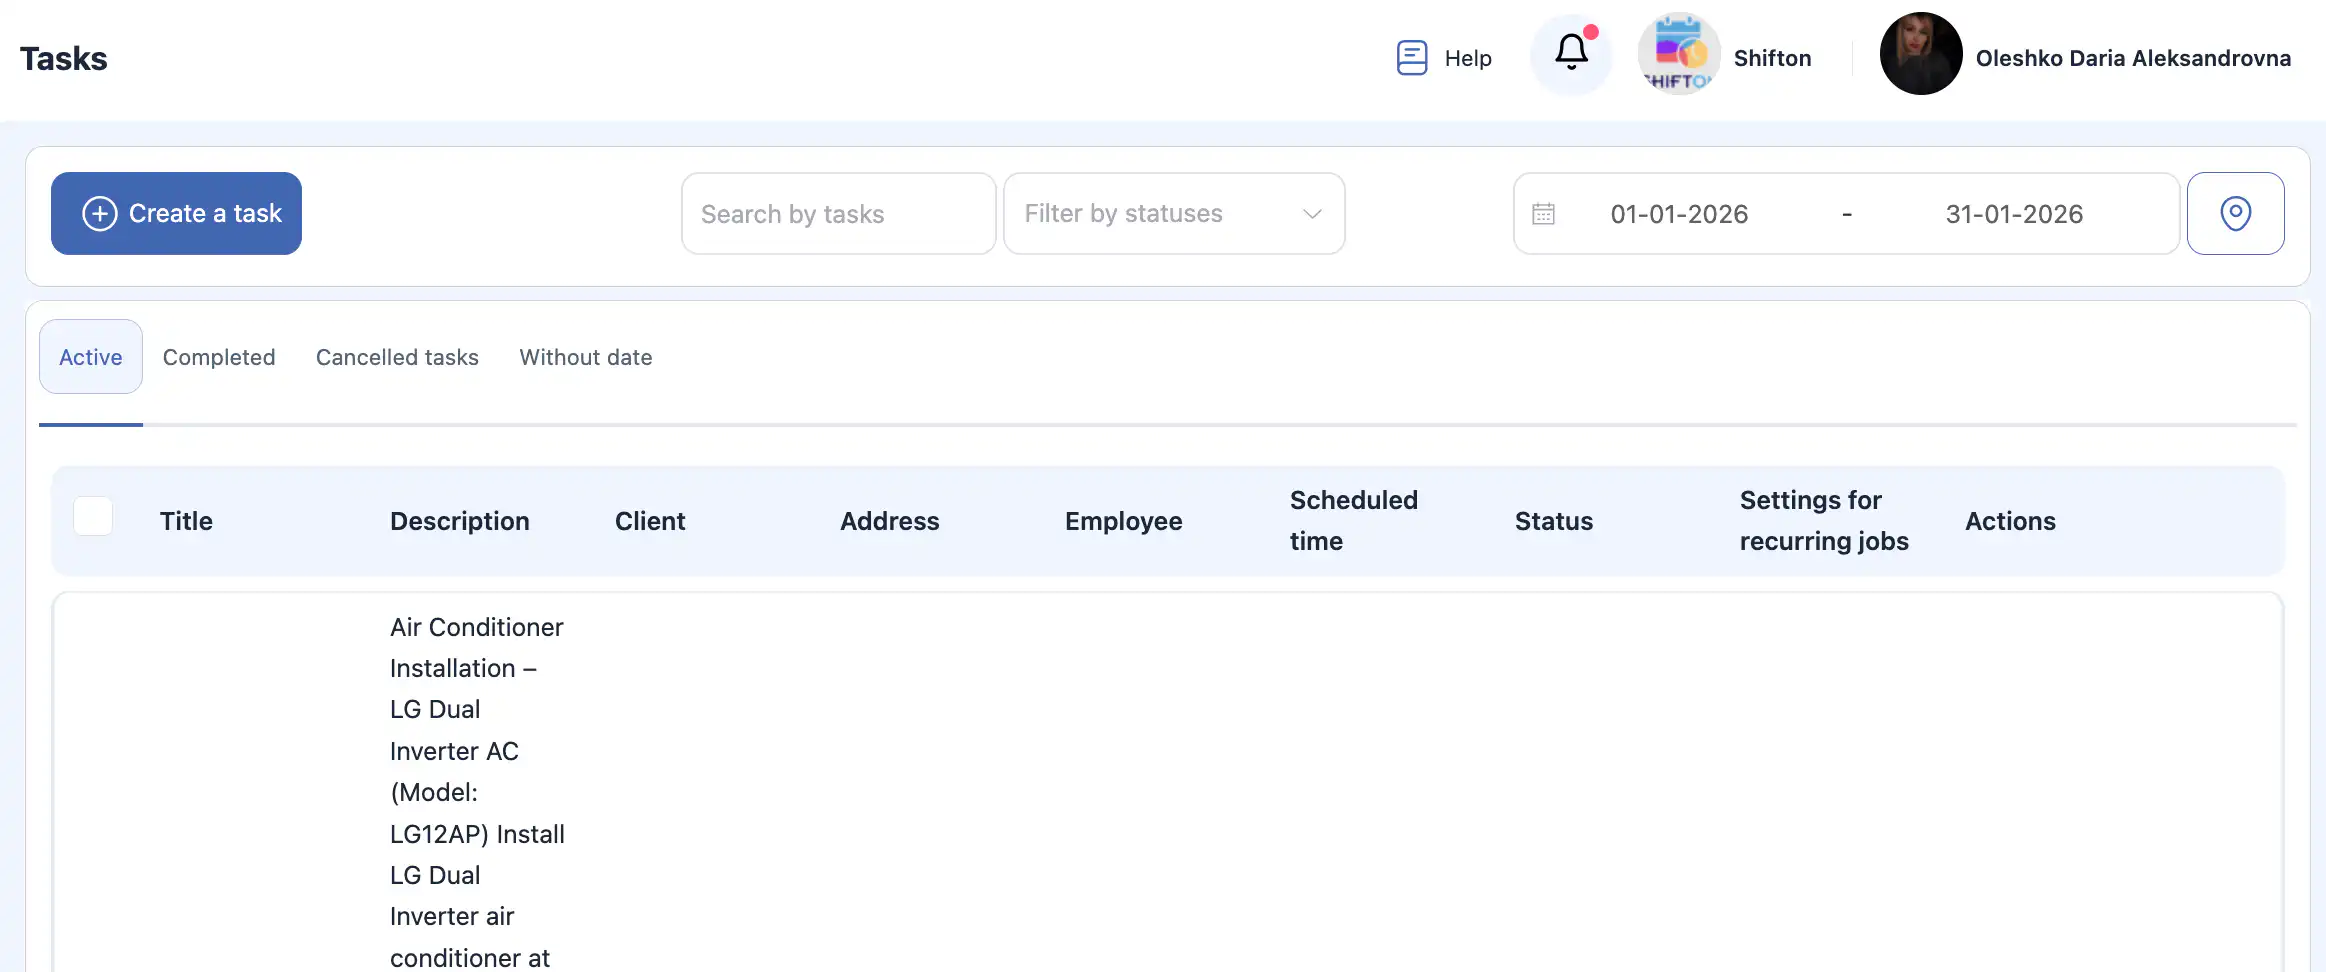2326x972 pixels.
Task: Toggle the select-all tasks checkbox
Action: [93, 517]
